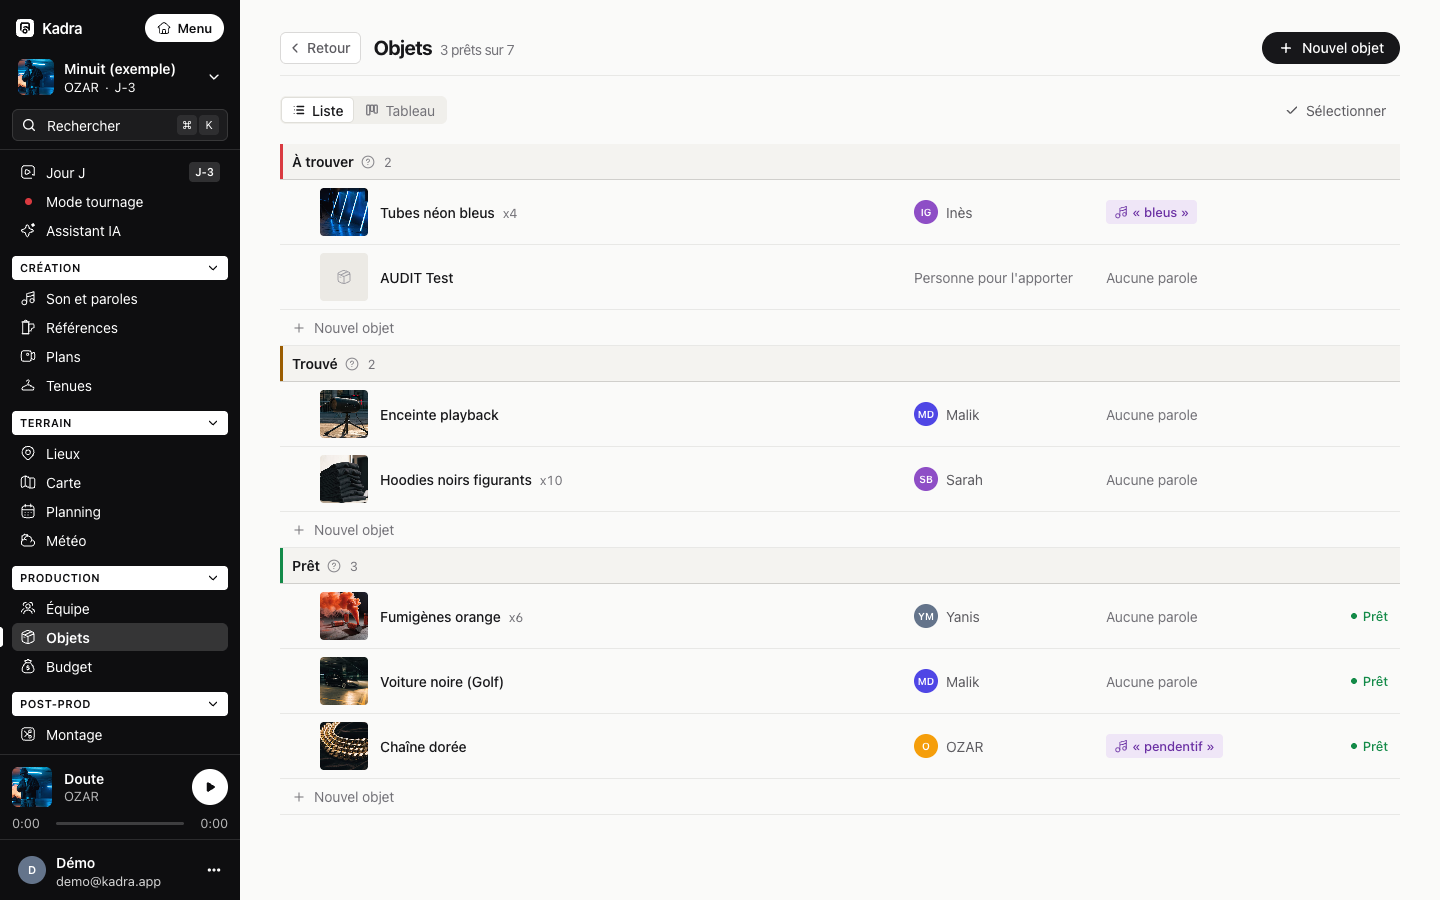Click the Kadra logo icon
The height and width of the screenshot is (900, 1440).
click(25, 28)
